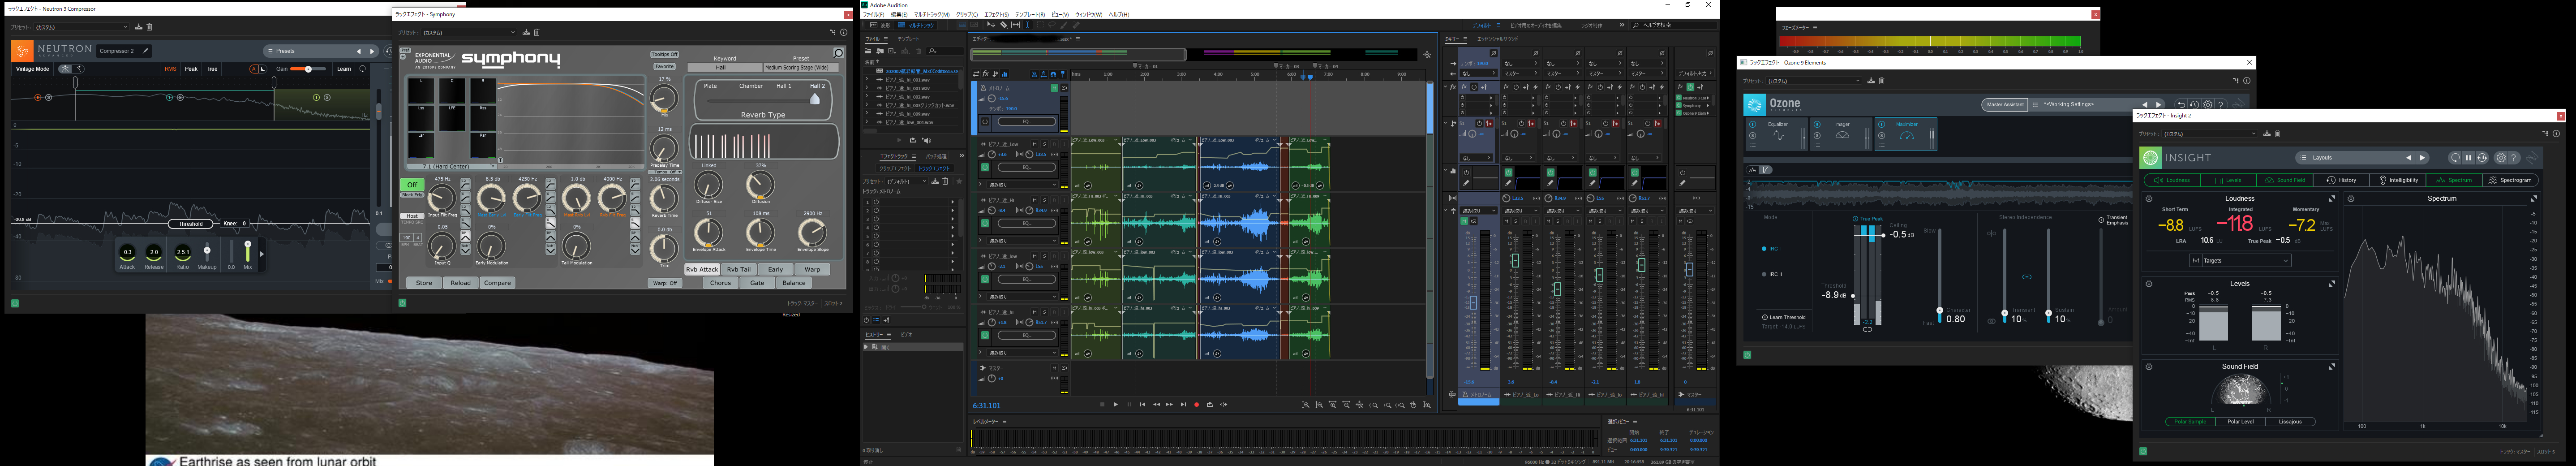Open the Chorus tab in Symphony

[x=720, y=283]
